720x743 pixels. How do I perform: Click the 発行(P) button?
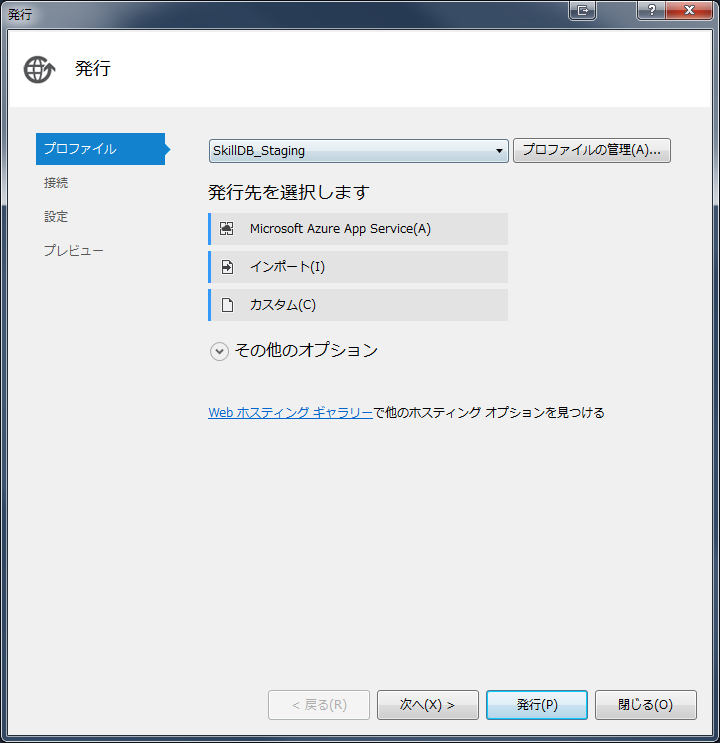(x=537, y=705)
